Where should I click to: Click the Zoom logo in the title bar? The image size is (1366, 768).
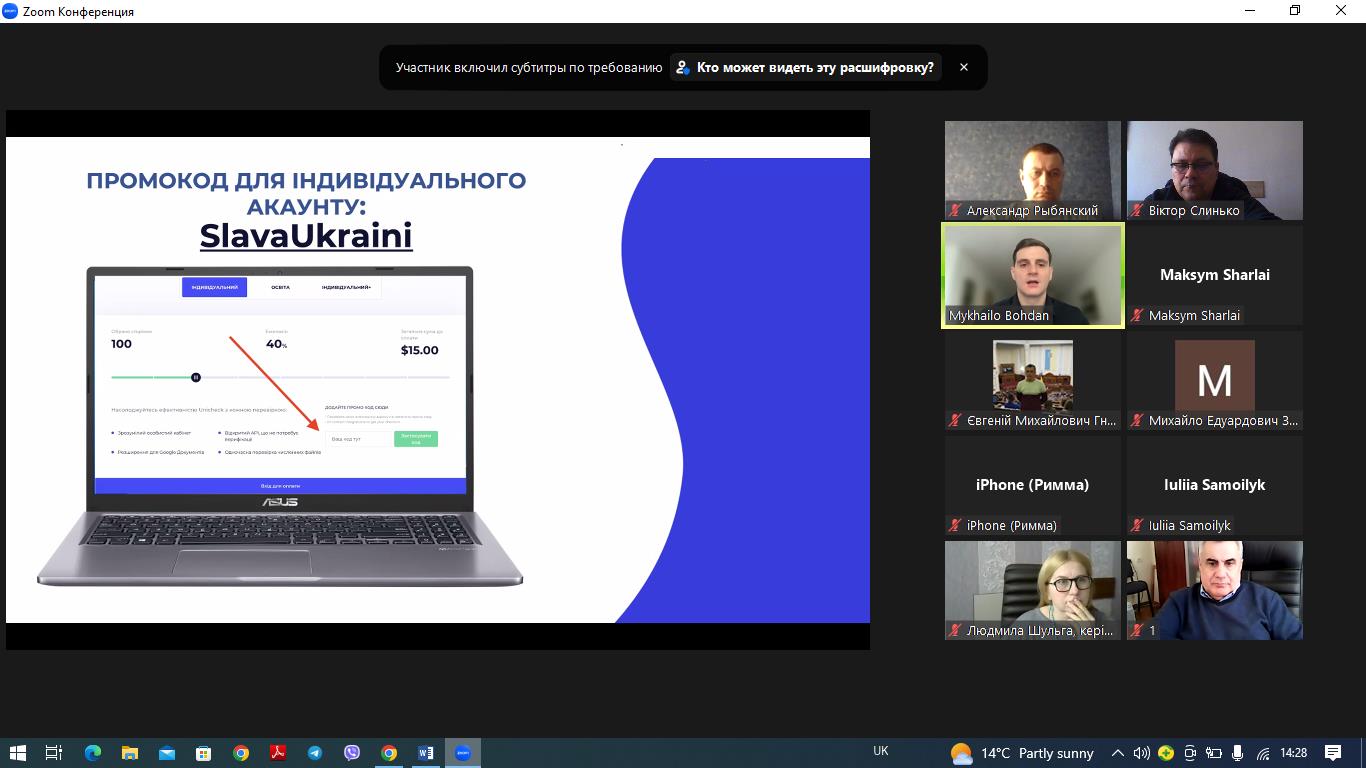(10, 11)
